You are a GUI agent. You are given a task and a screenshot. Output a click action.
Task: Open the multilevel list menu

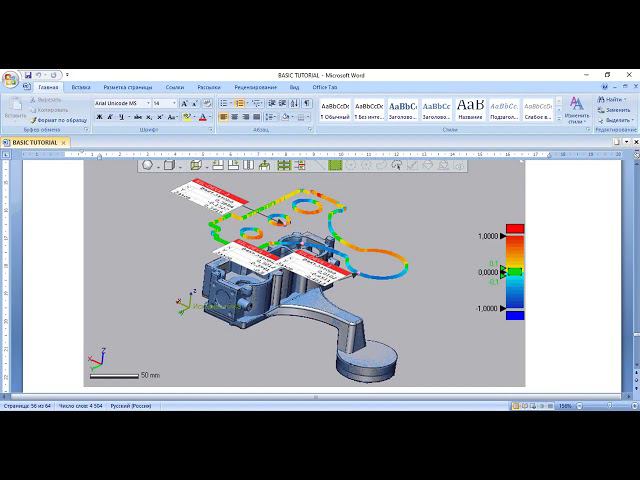(x=257, y=104)
